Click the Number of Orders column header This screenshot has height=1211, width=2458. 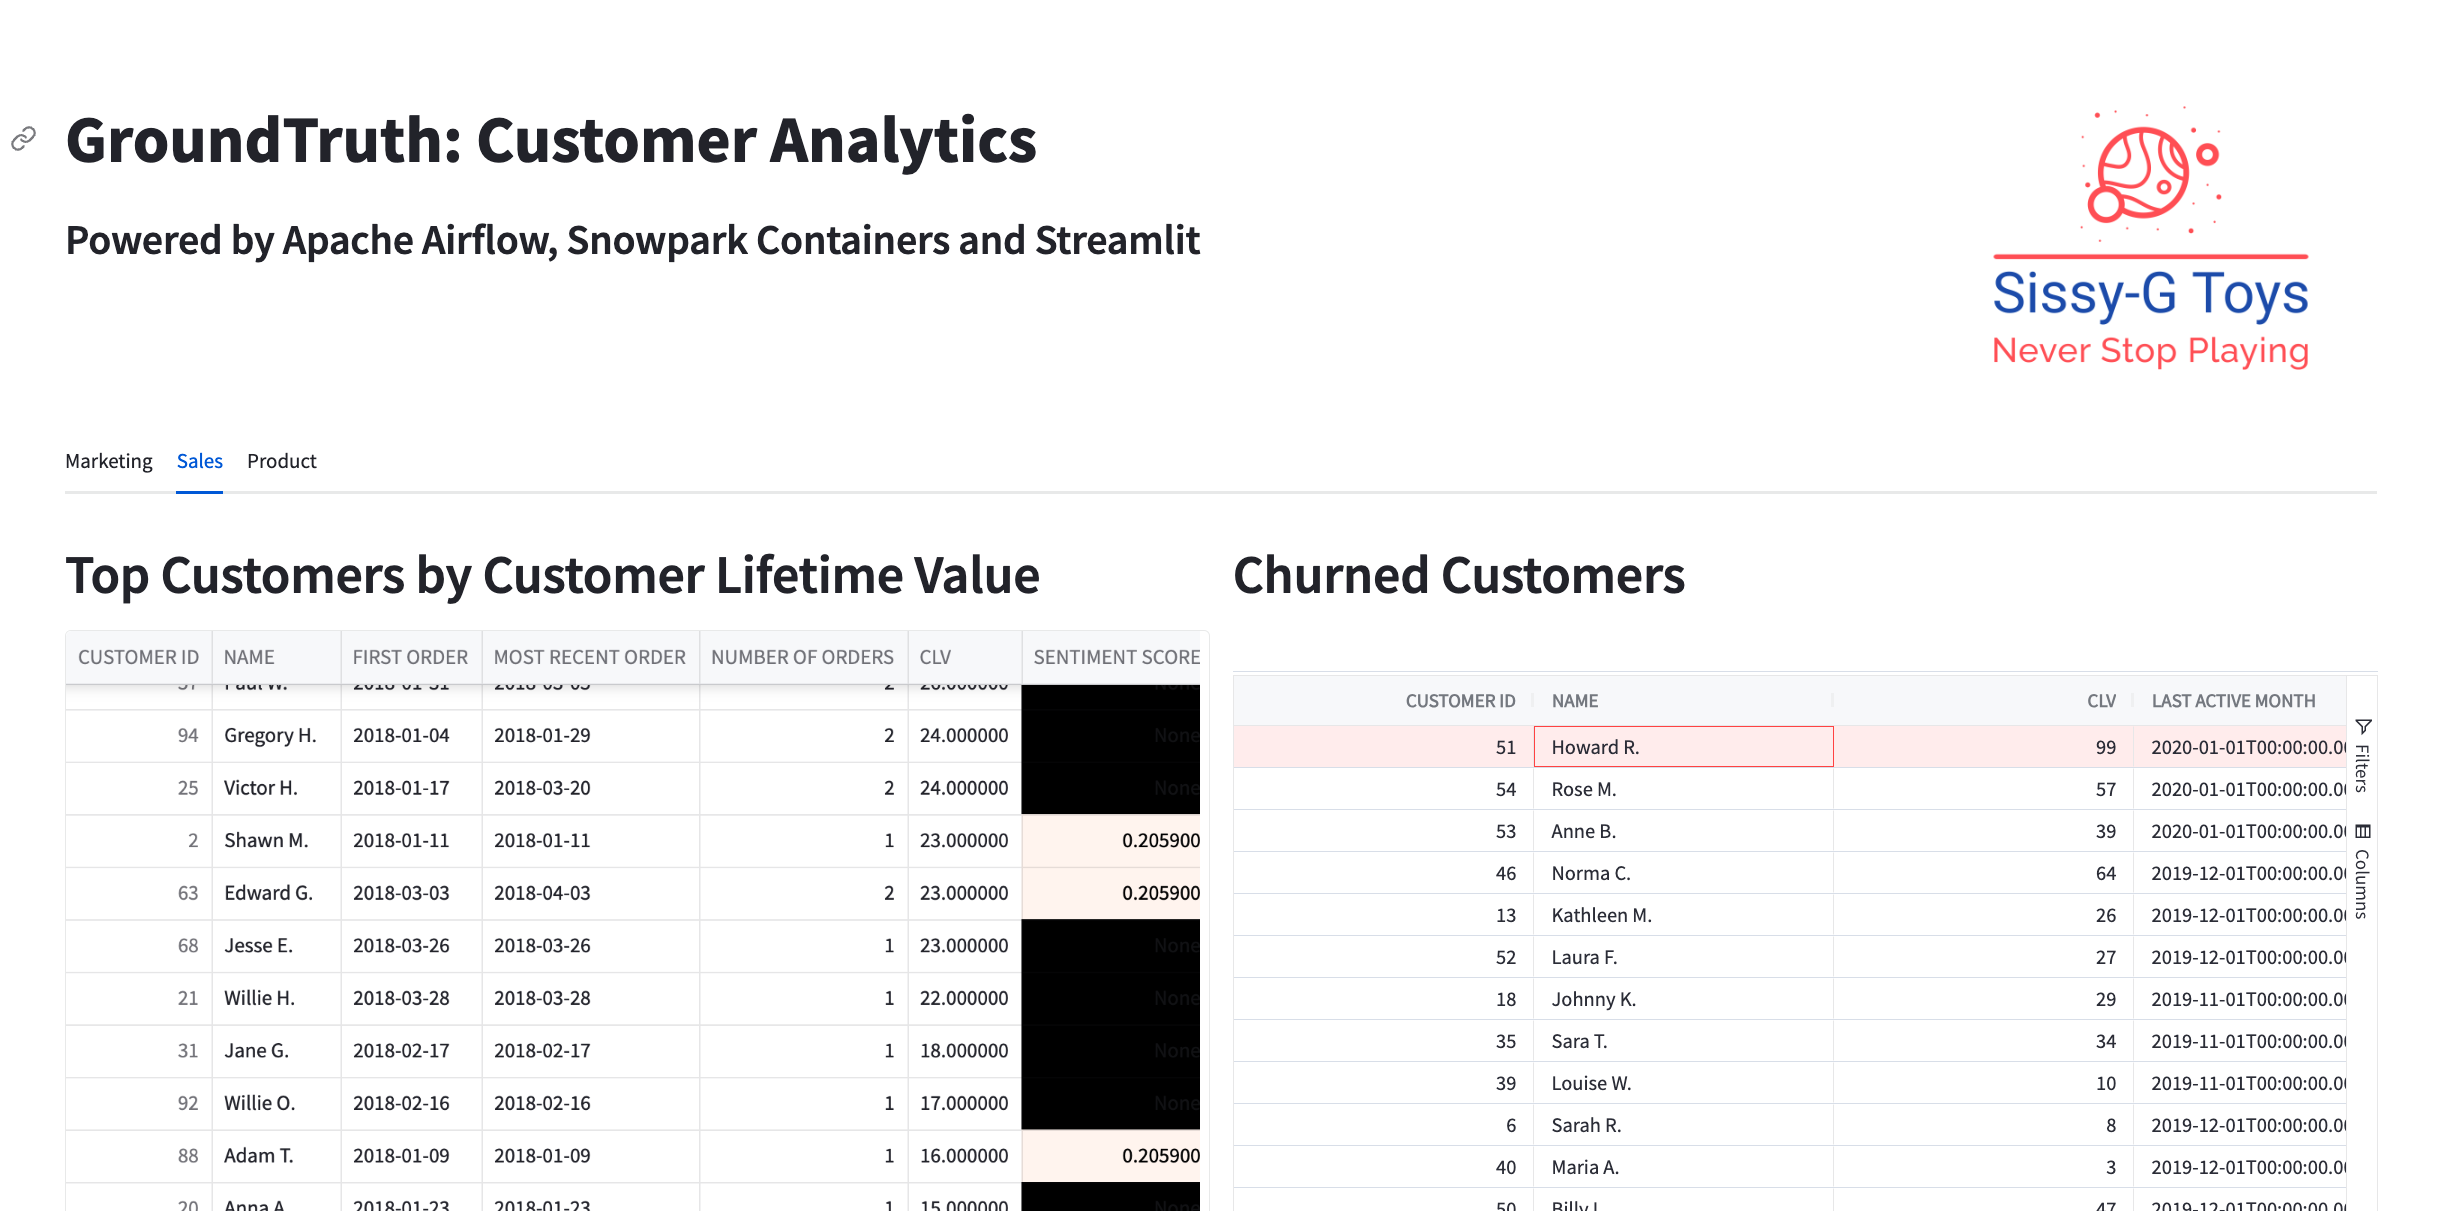tap(802, 657)
